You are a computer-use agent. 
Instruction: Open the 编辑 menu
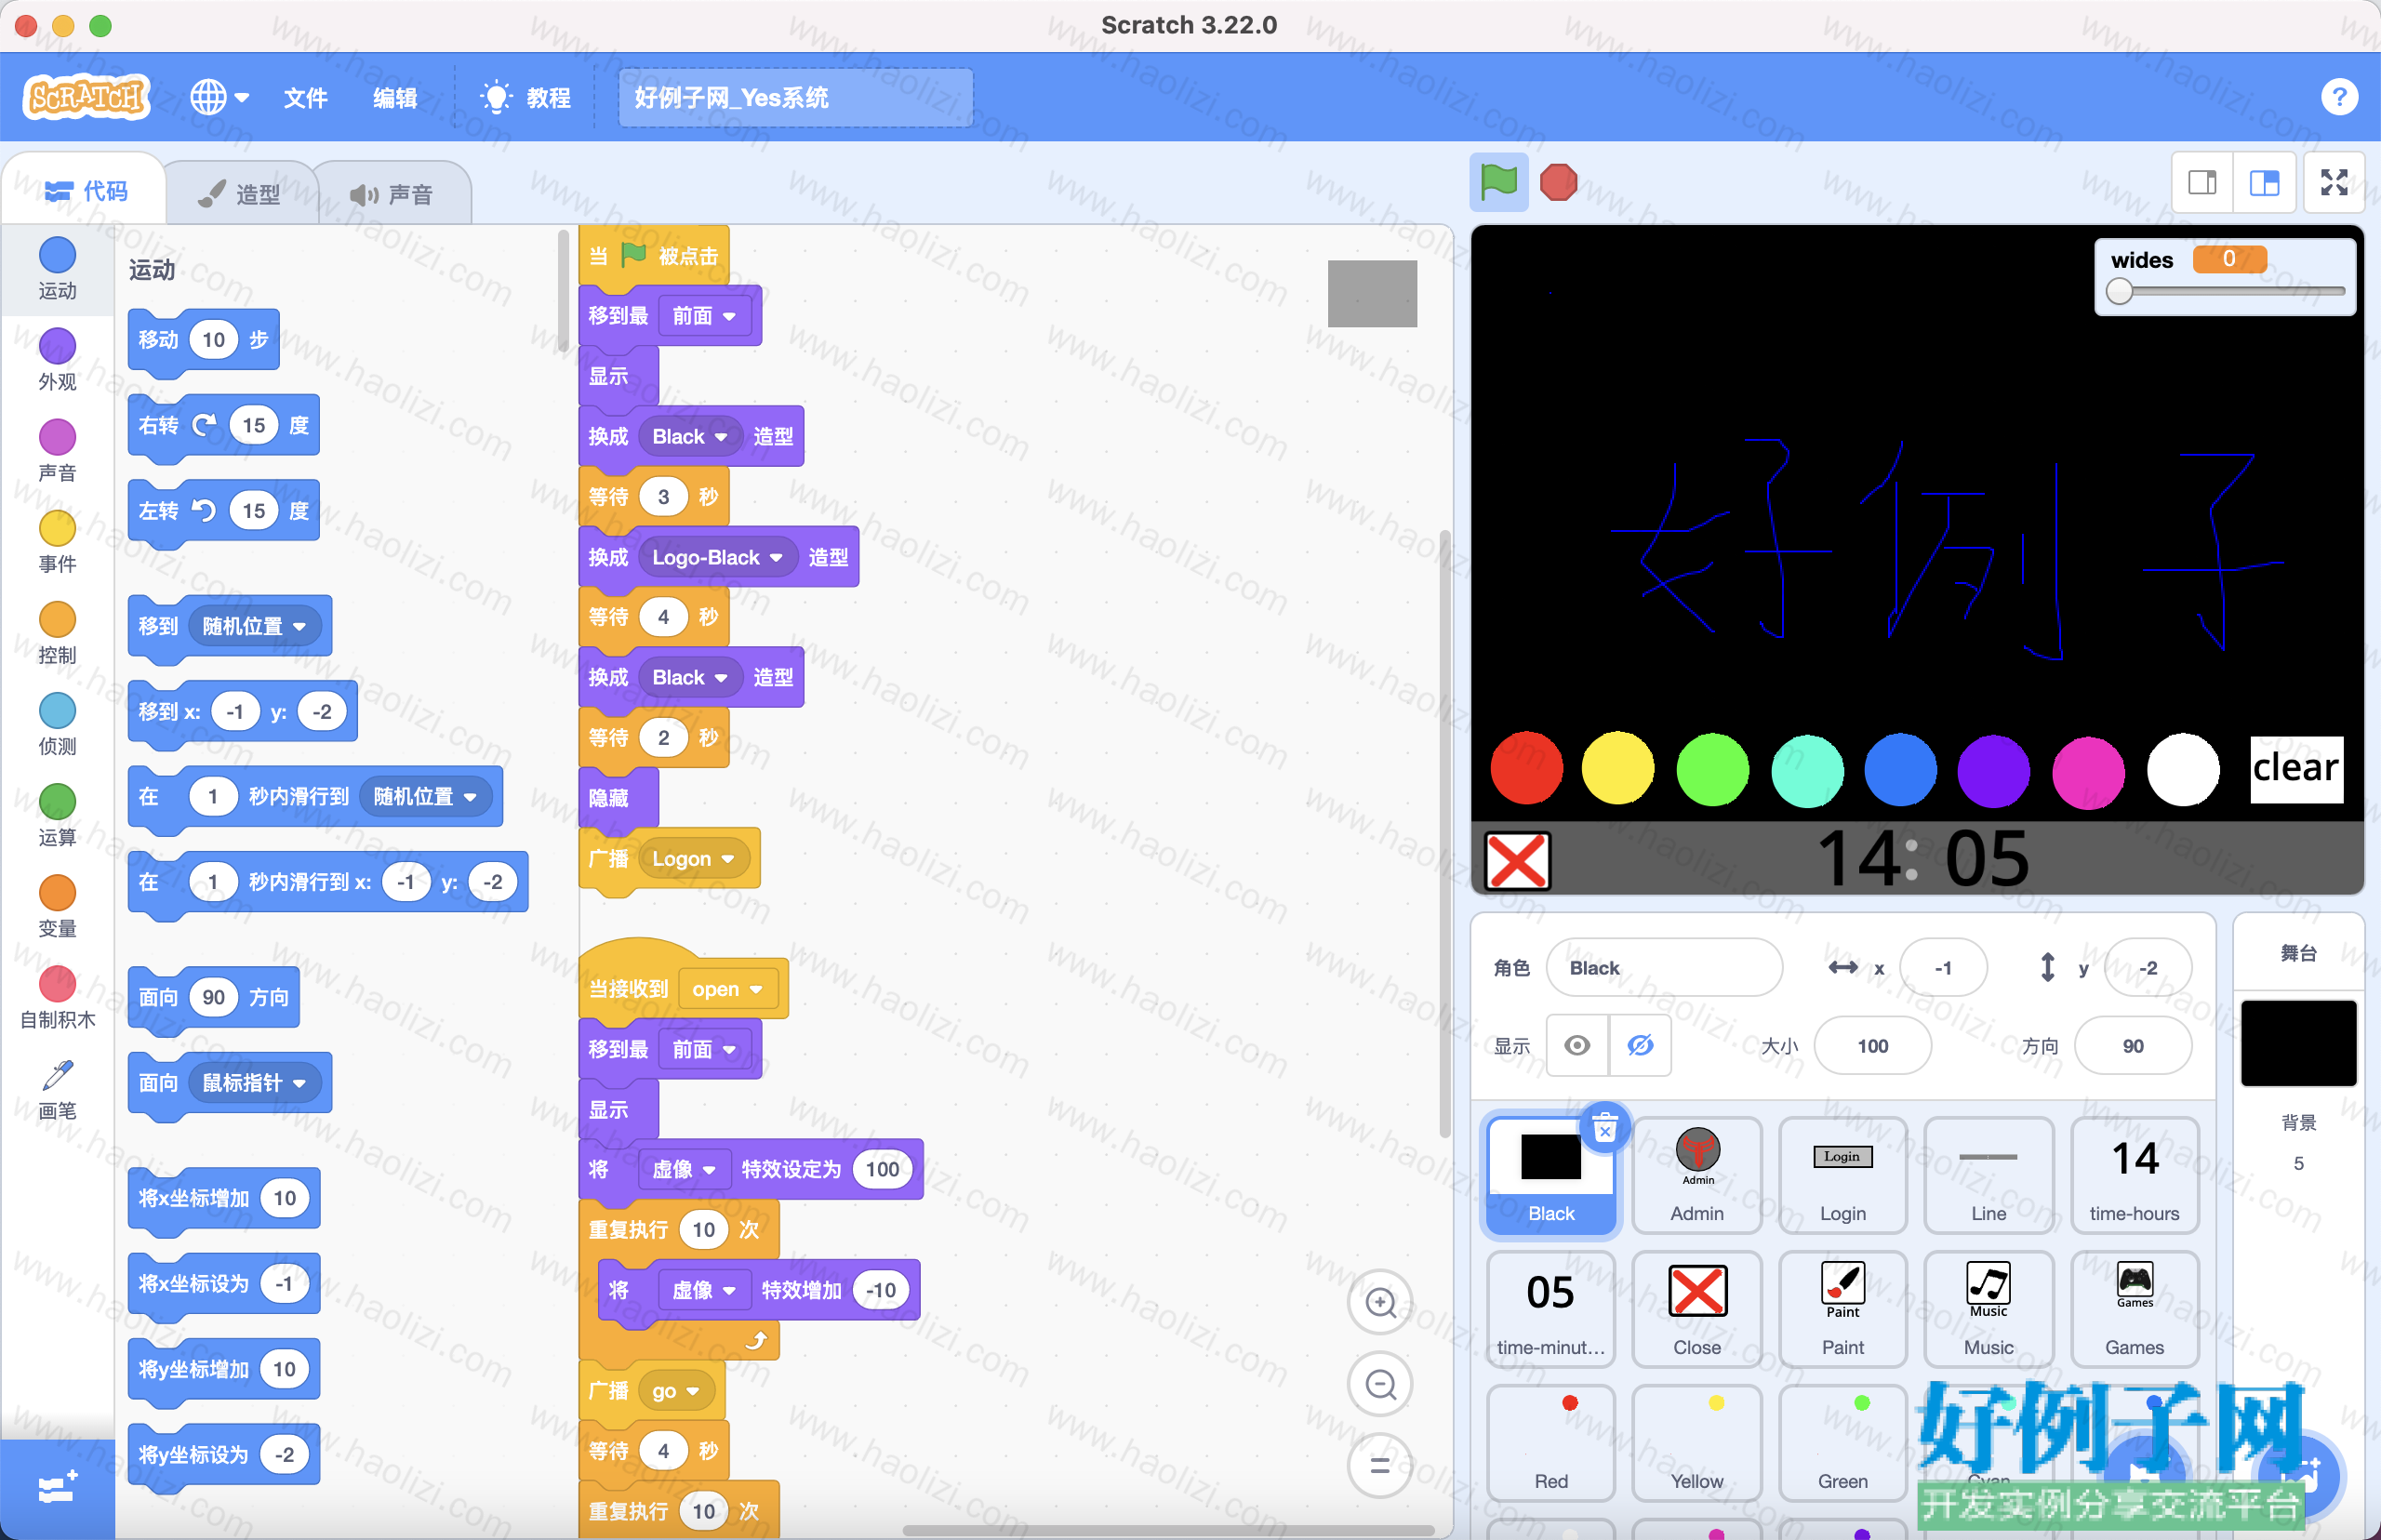(x=395, y=97)
